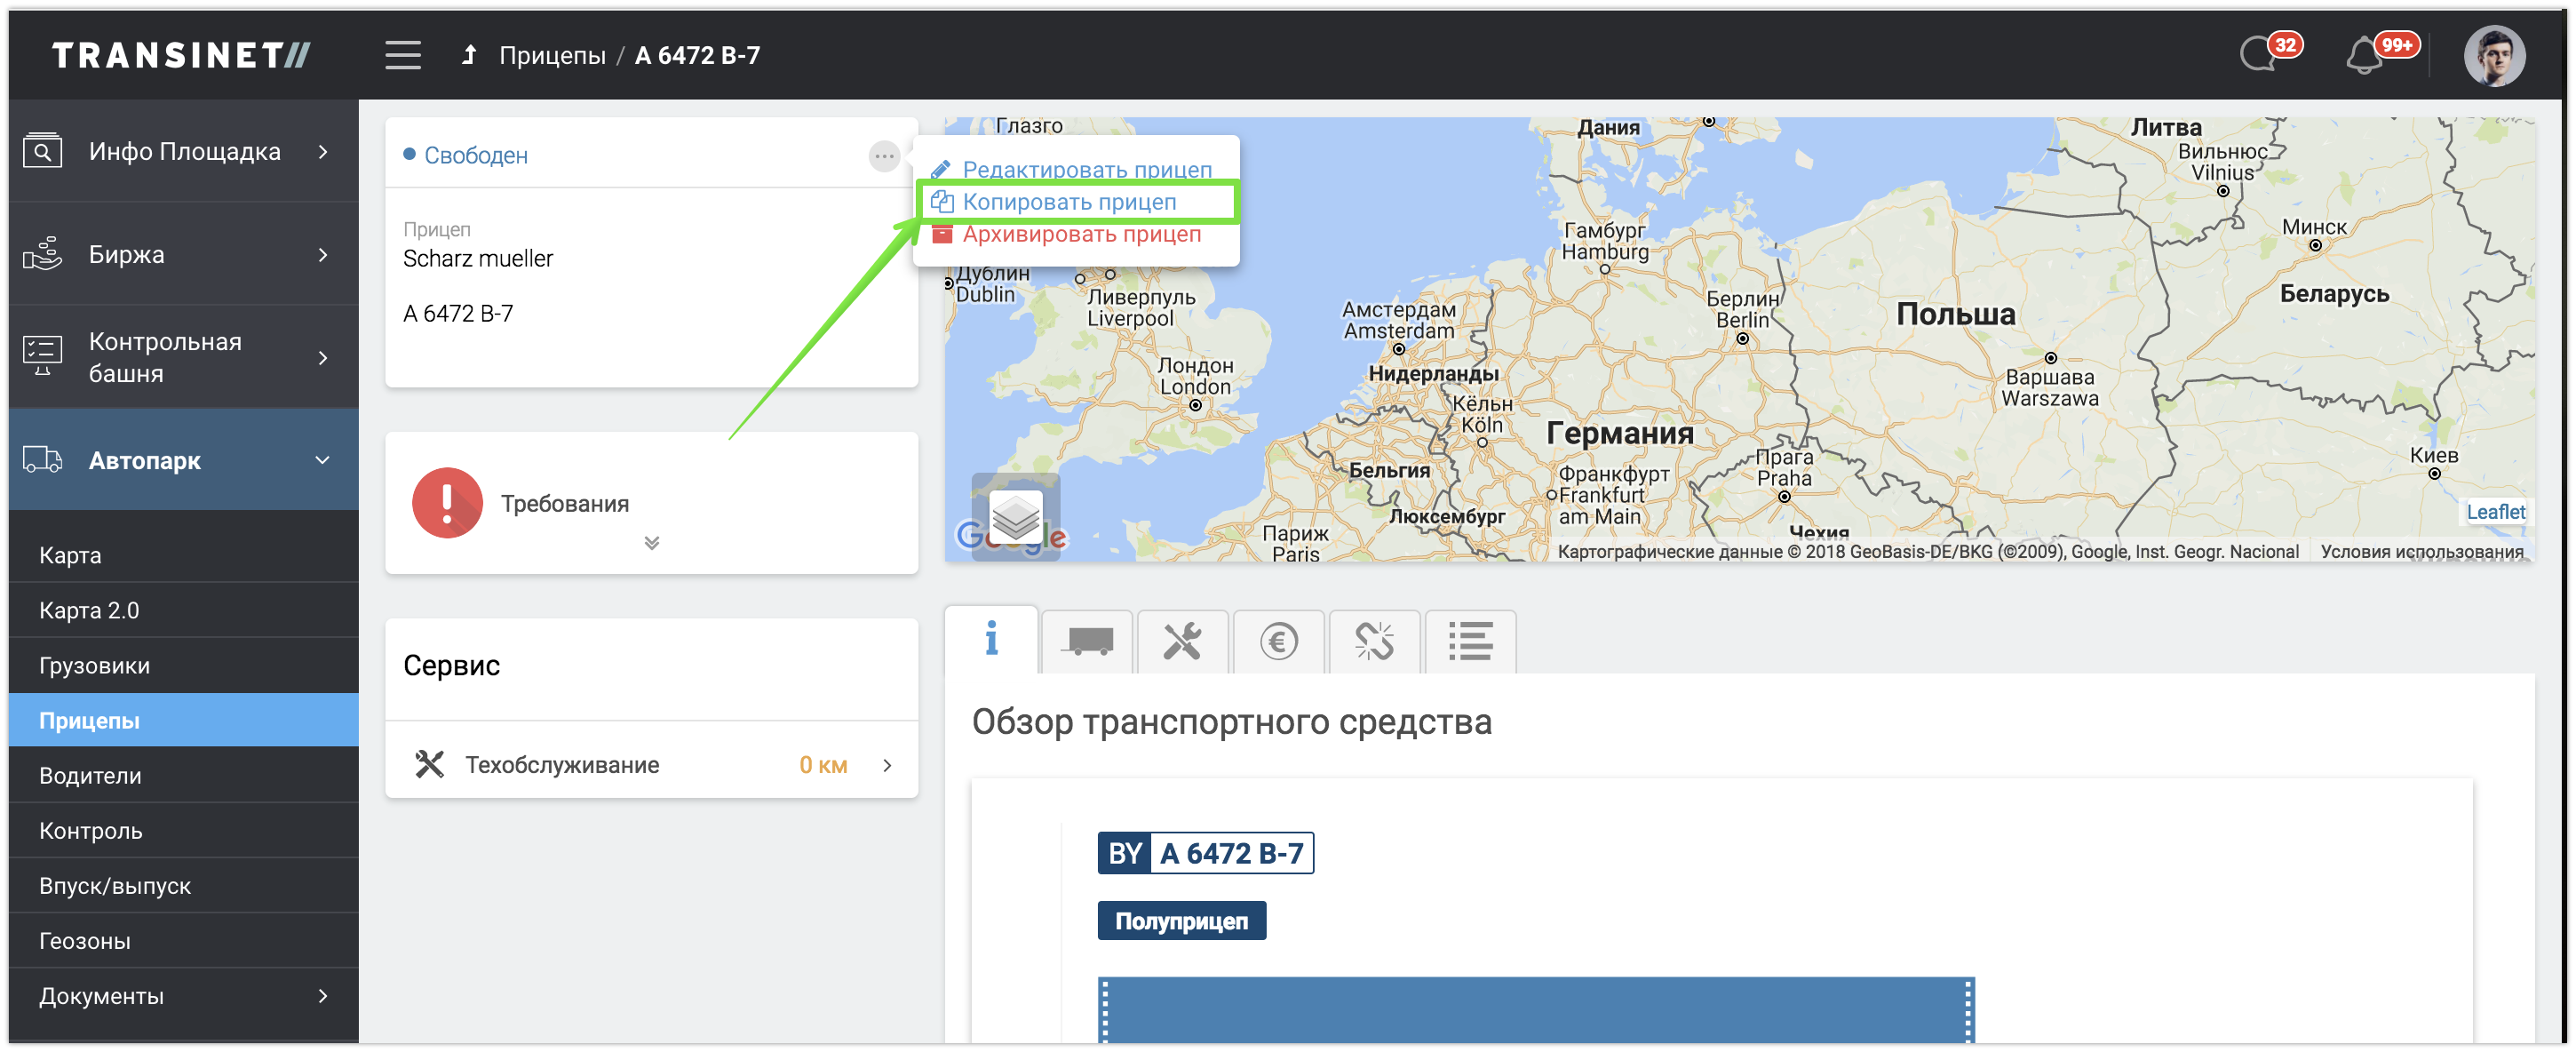Screen dimensions: 2576x1052
Task: Open the three-dots trailer options button
Action: click(x=883, y=156)
